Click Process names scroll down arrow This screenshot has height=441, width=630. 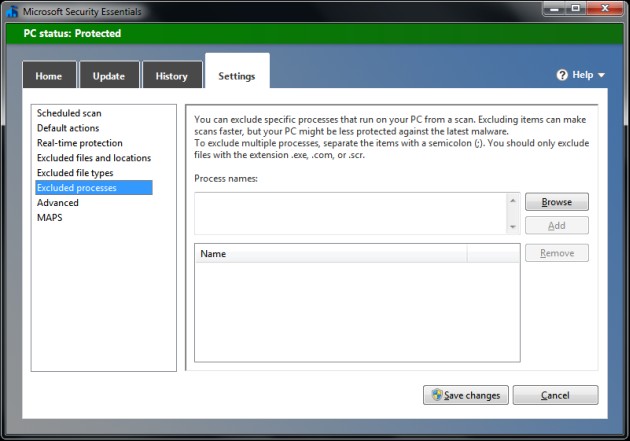(x=513, y=227)
